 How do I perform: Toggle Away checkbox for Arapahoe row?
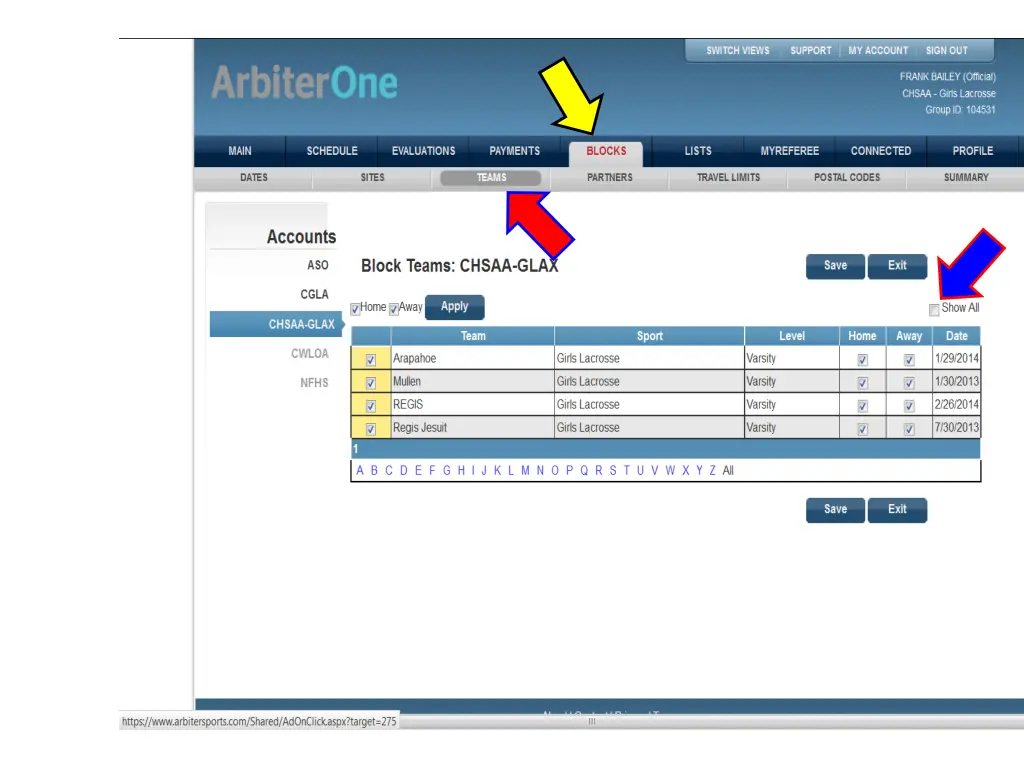(909, 360)
